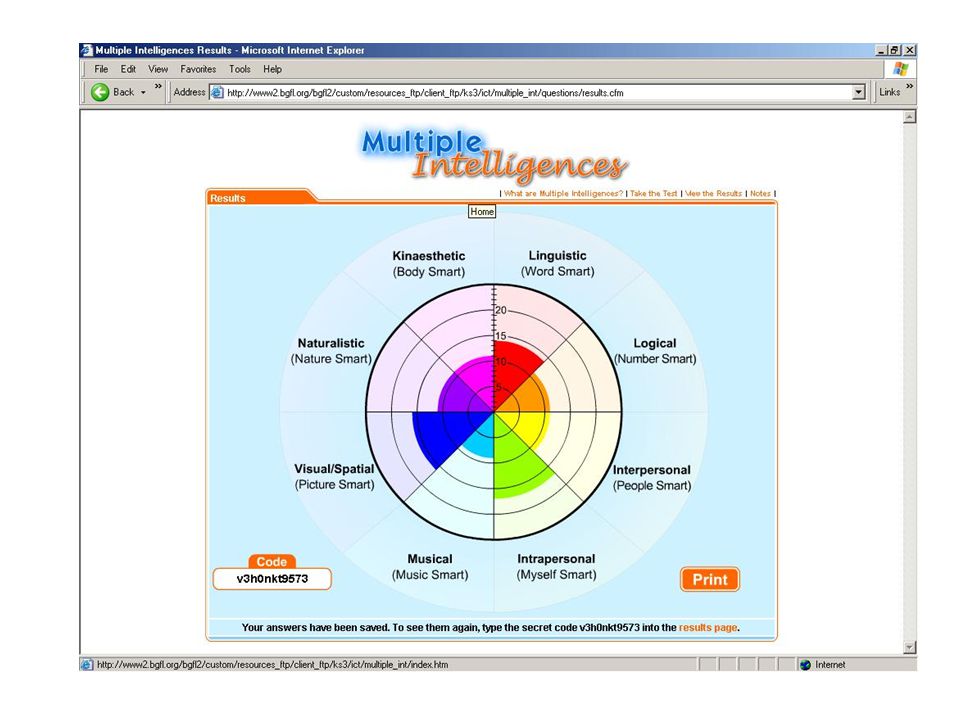
Task: Click the 'Naturalistic' label text
Action: [x=331, y=343]
